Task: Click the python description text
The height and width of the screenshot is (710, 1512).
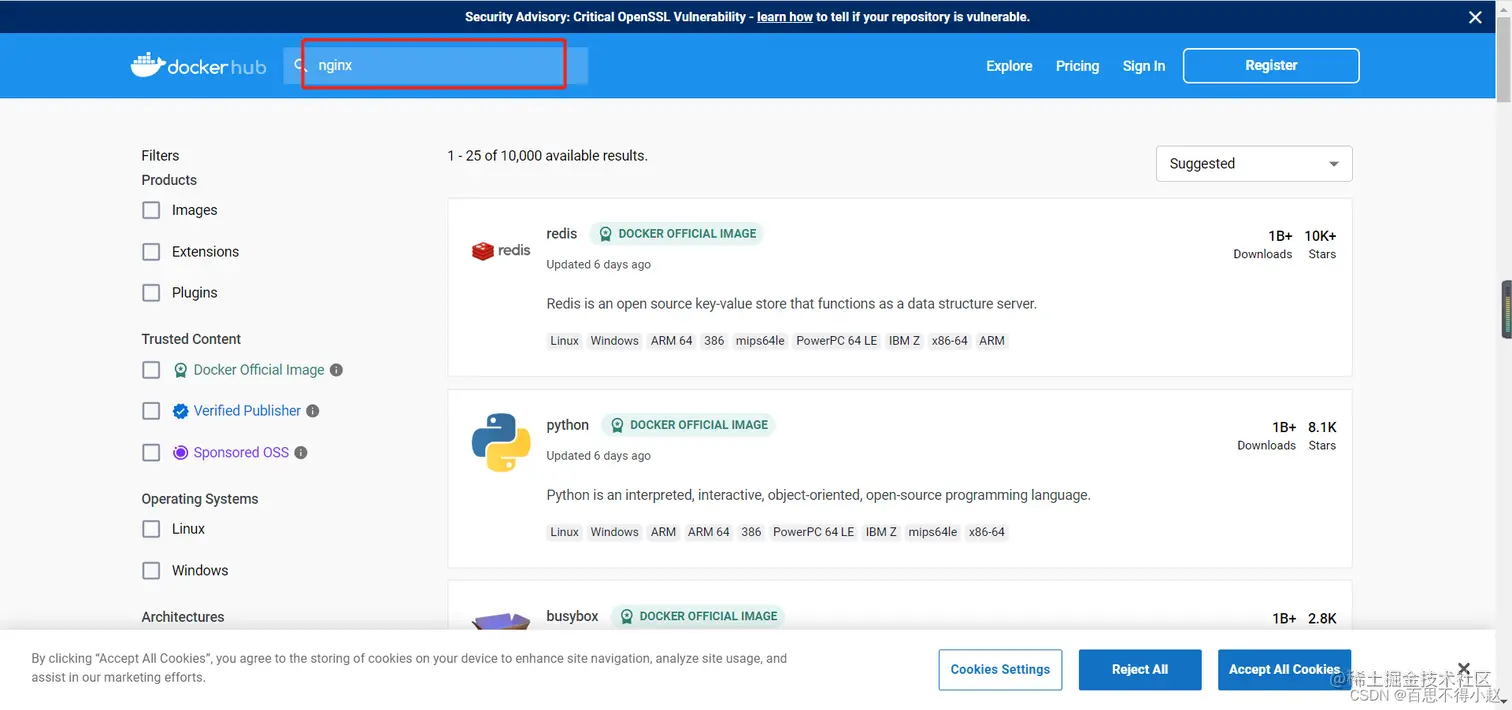Action: [x=818, y=495]
